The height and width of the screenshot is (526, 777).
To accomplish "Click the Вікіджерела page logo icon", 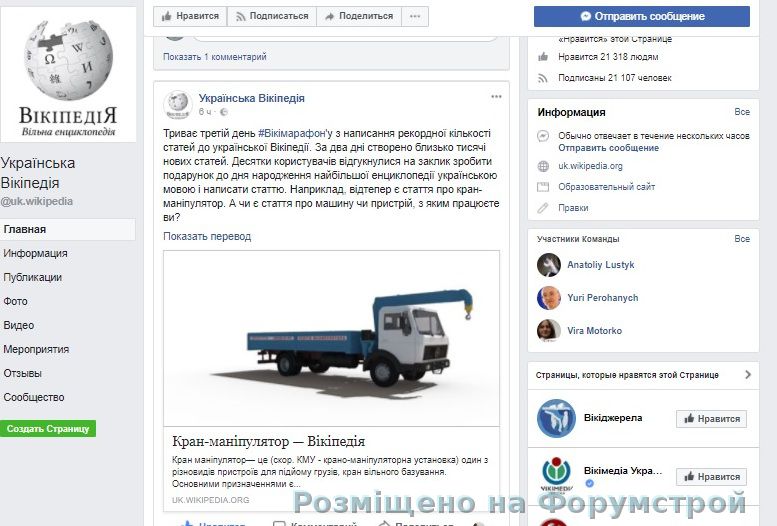I will pyautogui.click(x=556, y=418).
